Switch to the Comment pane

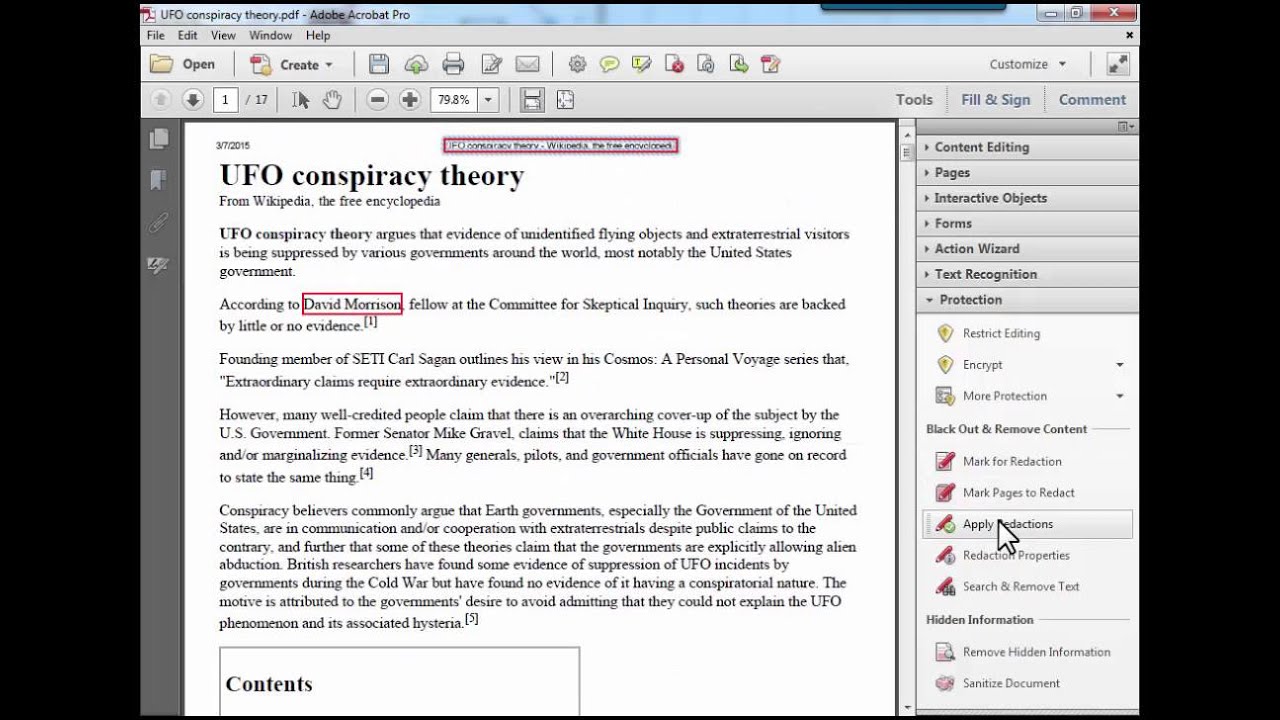pyautogui.click(x=1092, y=99)
